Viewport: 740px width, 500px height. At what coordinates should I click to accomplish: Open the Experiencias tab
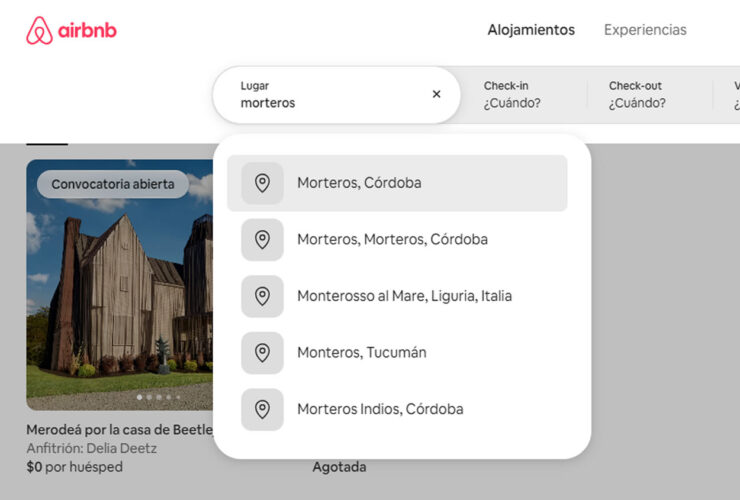click(645, 30)
